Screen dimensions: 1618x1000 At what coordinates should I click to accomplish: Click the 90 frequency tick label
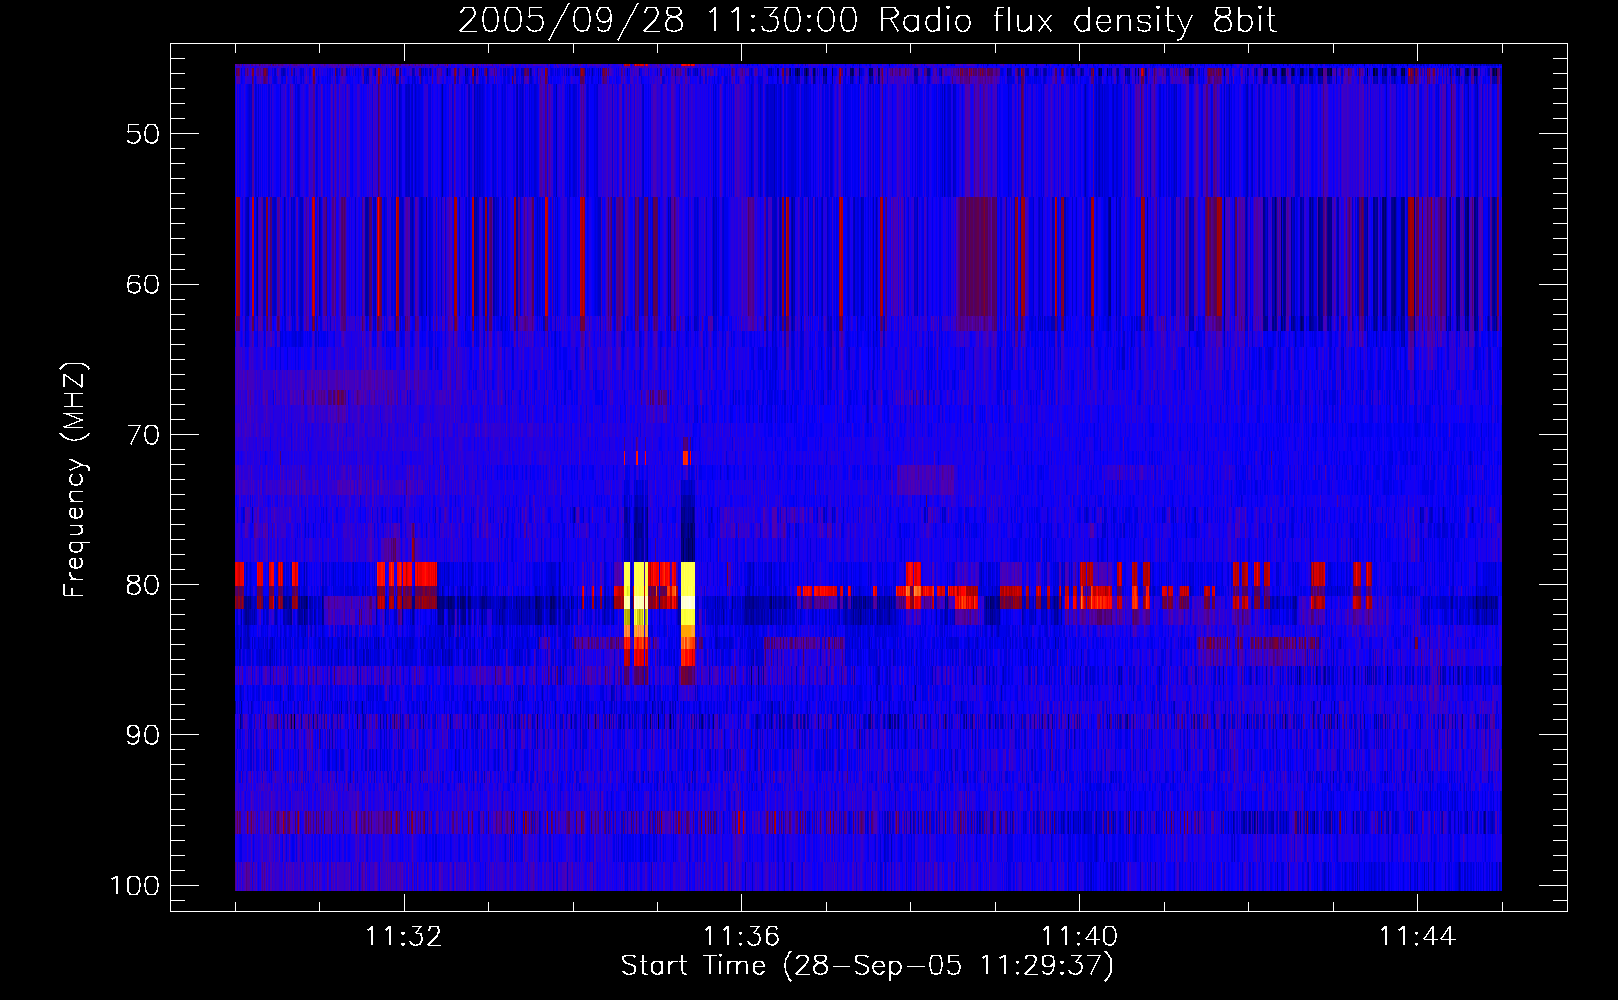click(x=143, y=735)
